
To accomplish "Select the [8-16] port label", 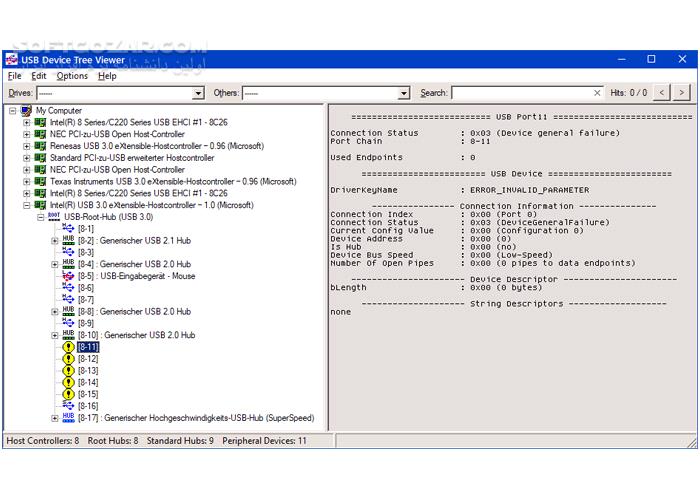I will click(88, 406).
